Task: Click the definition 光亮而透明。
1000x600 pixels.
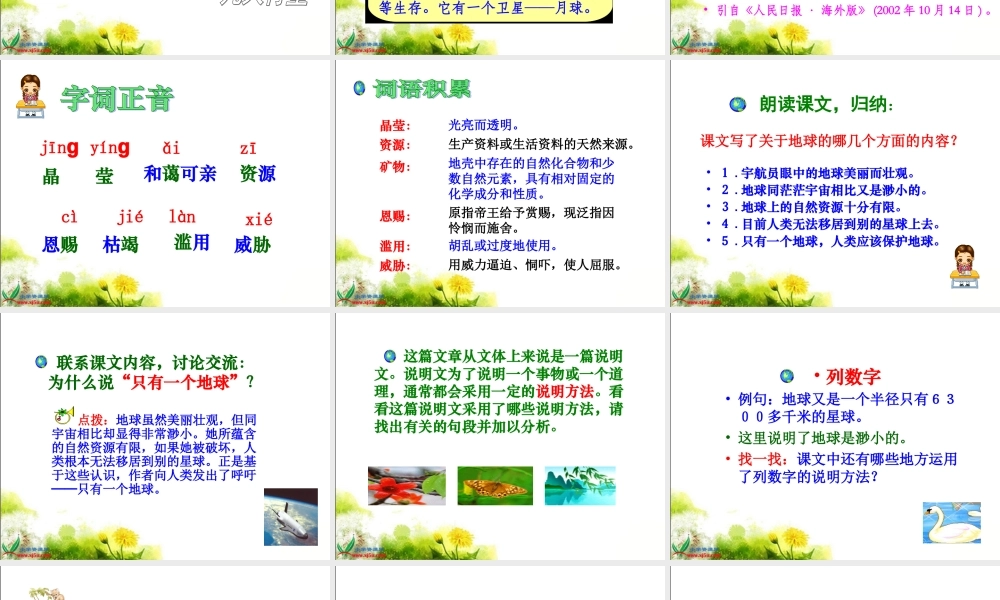Action: coord(485,125)
